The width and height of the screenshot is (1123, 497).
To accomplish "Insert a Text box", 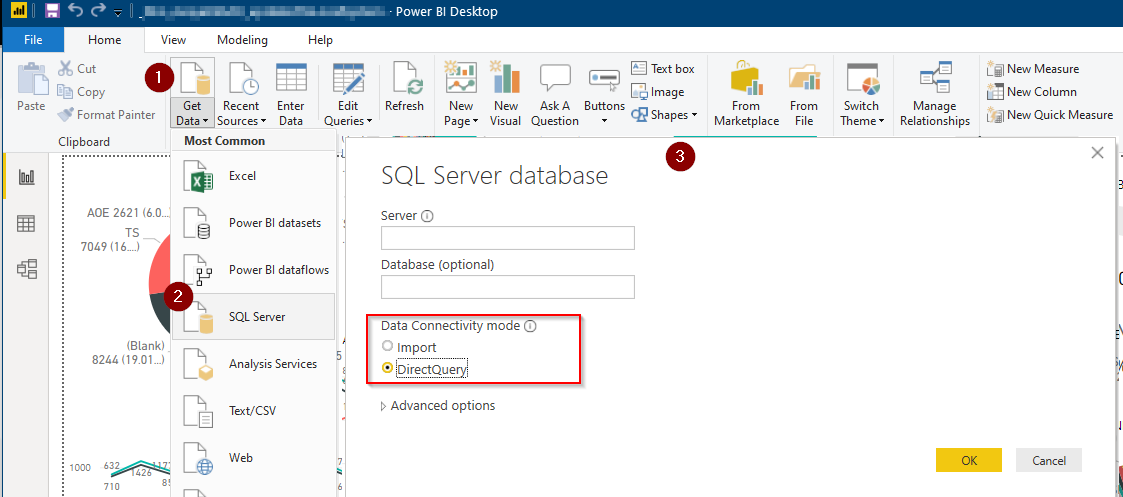I will (x=663, y=69).
